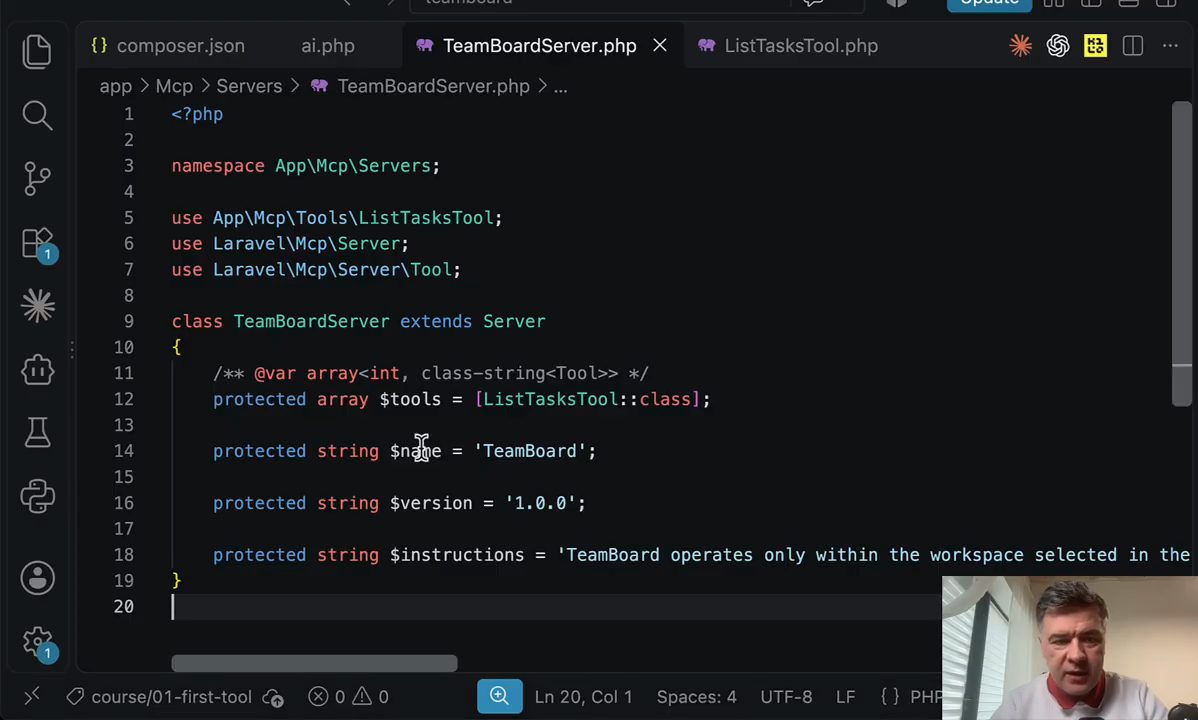Change indentation via Spaces: 4

click(x=696, y=696)
